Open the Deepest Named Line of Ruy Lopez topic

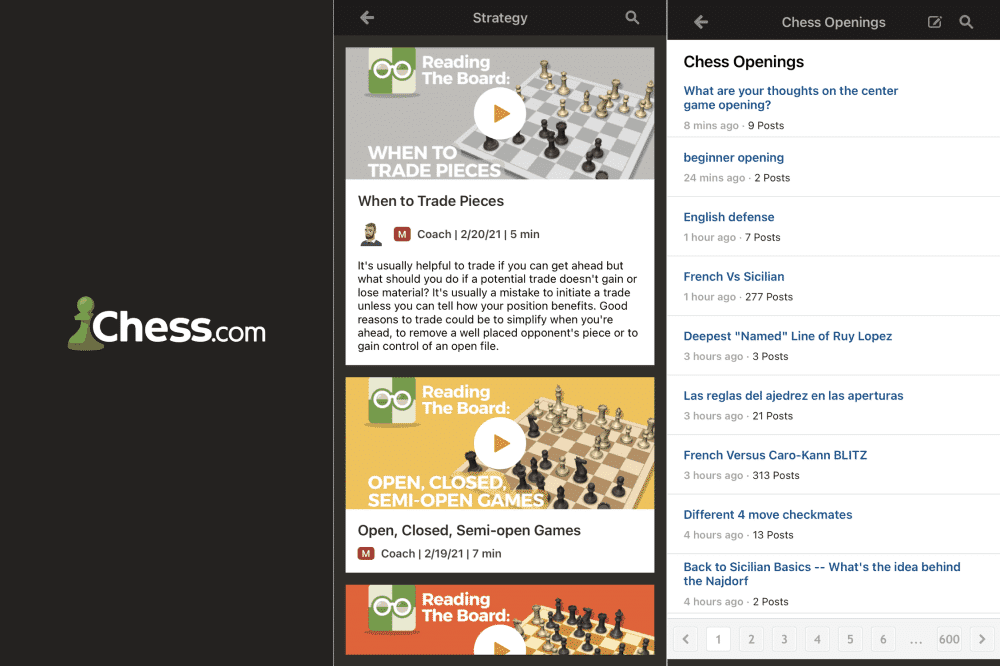788,336
